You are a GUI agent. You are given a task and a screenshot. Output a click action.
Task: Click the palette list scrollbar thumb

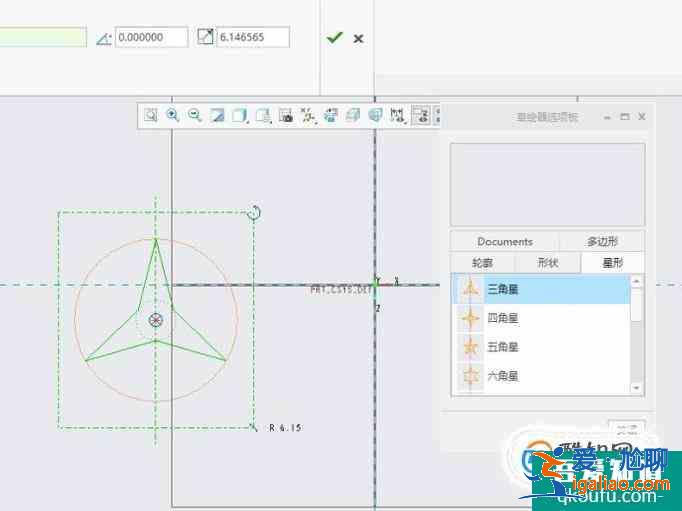(636, 305)
